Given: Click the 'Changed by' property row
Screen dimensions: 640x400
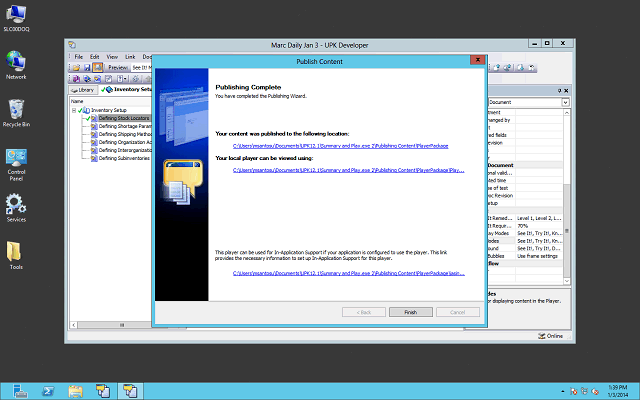Looking at the screenshot, I should 525,120.
